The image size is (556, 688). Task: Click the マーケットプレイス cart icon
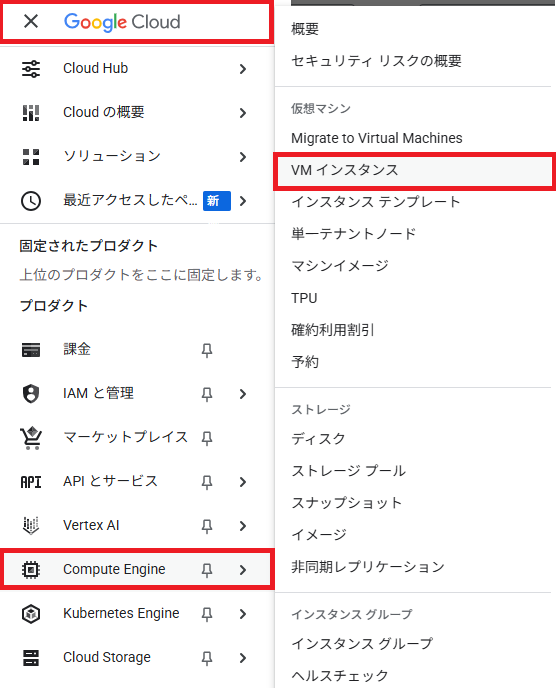pos(31,437)
